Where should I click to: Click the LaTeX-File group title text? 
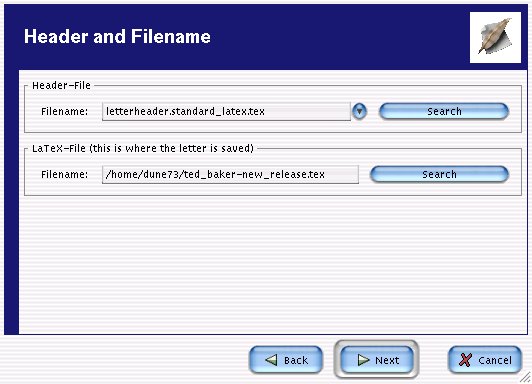143,149
